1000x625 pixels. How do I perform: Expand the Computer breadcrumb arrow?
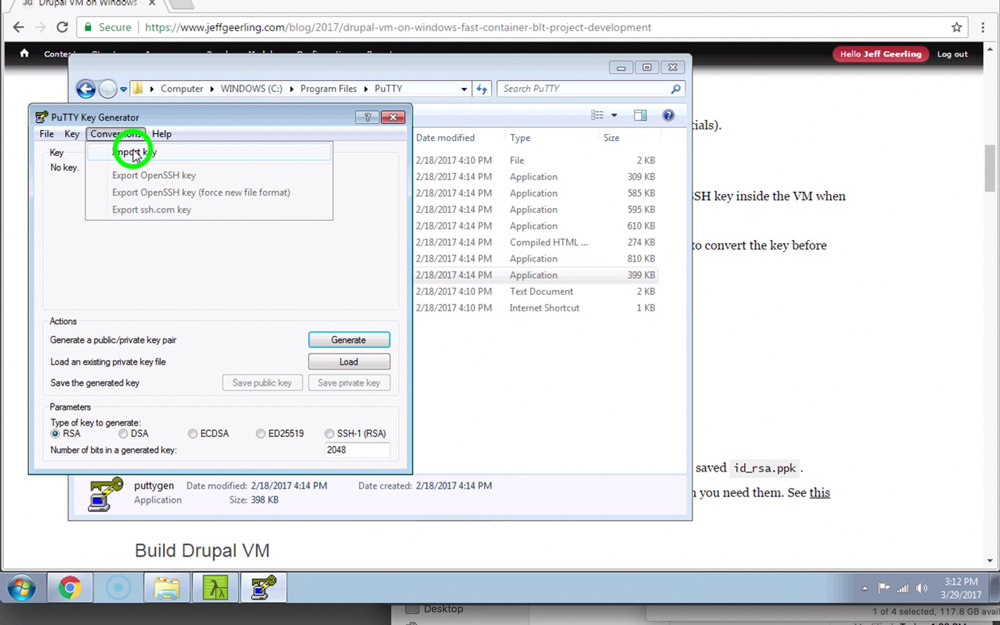point(212,89)
